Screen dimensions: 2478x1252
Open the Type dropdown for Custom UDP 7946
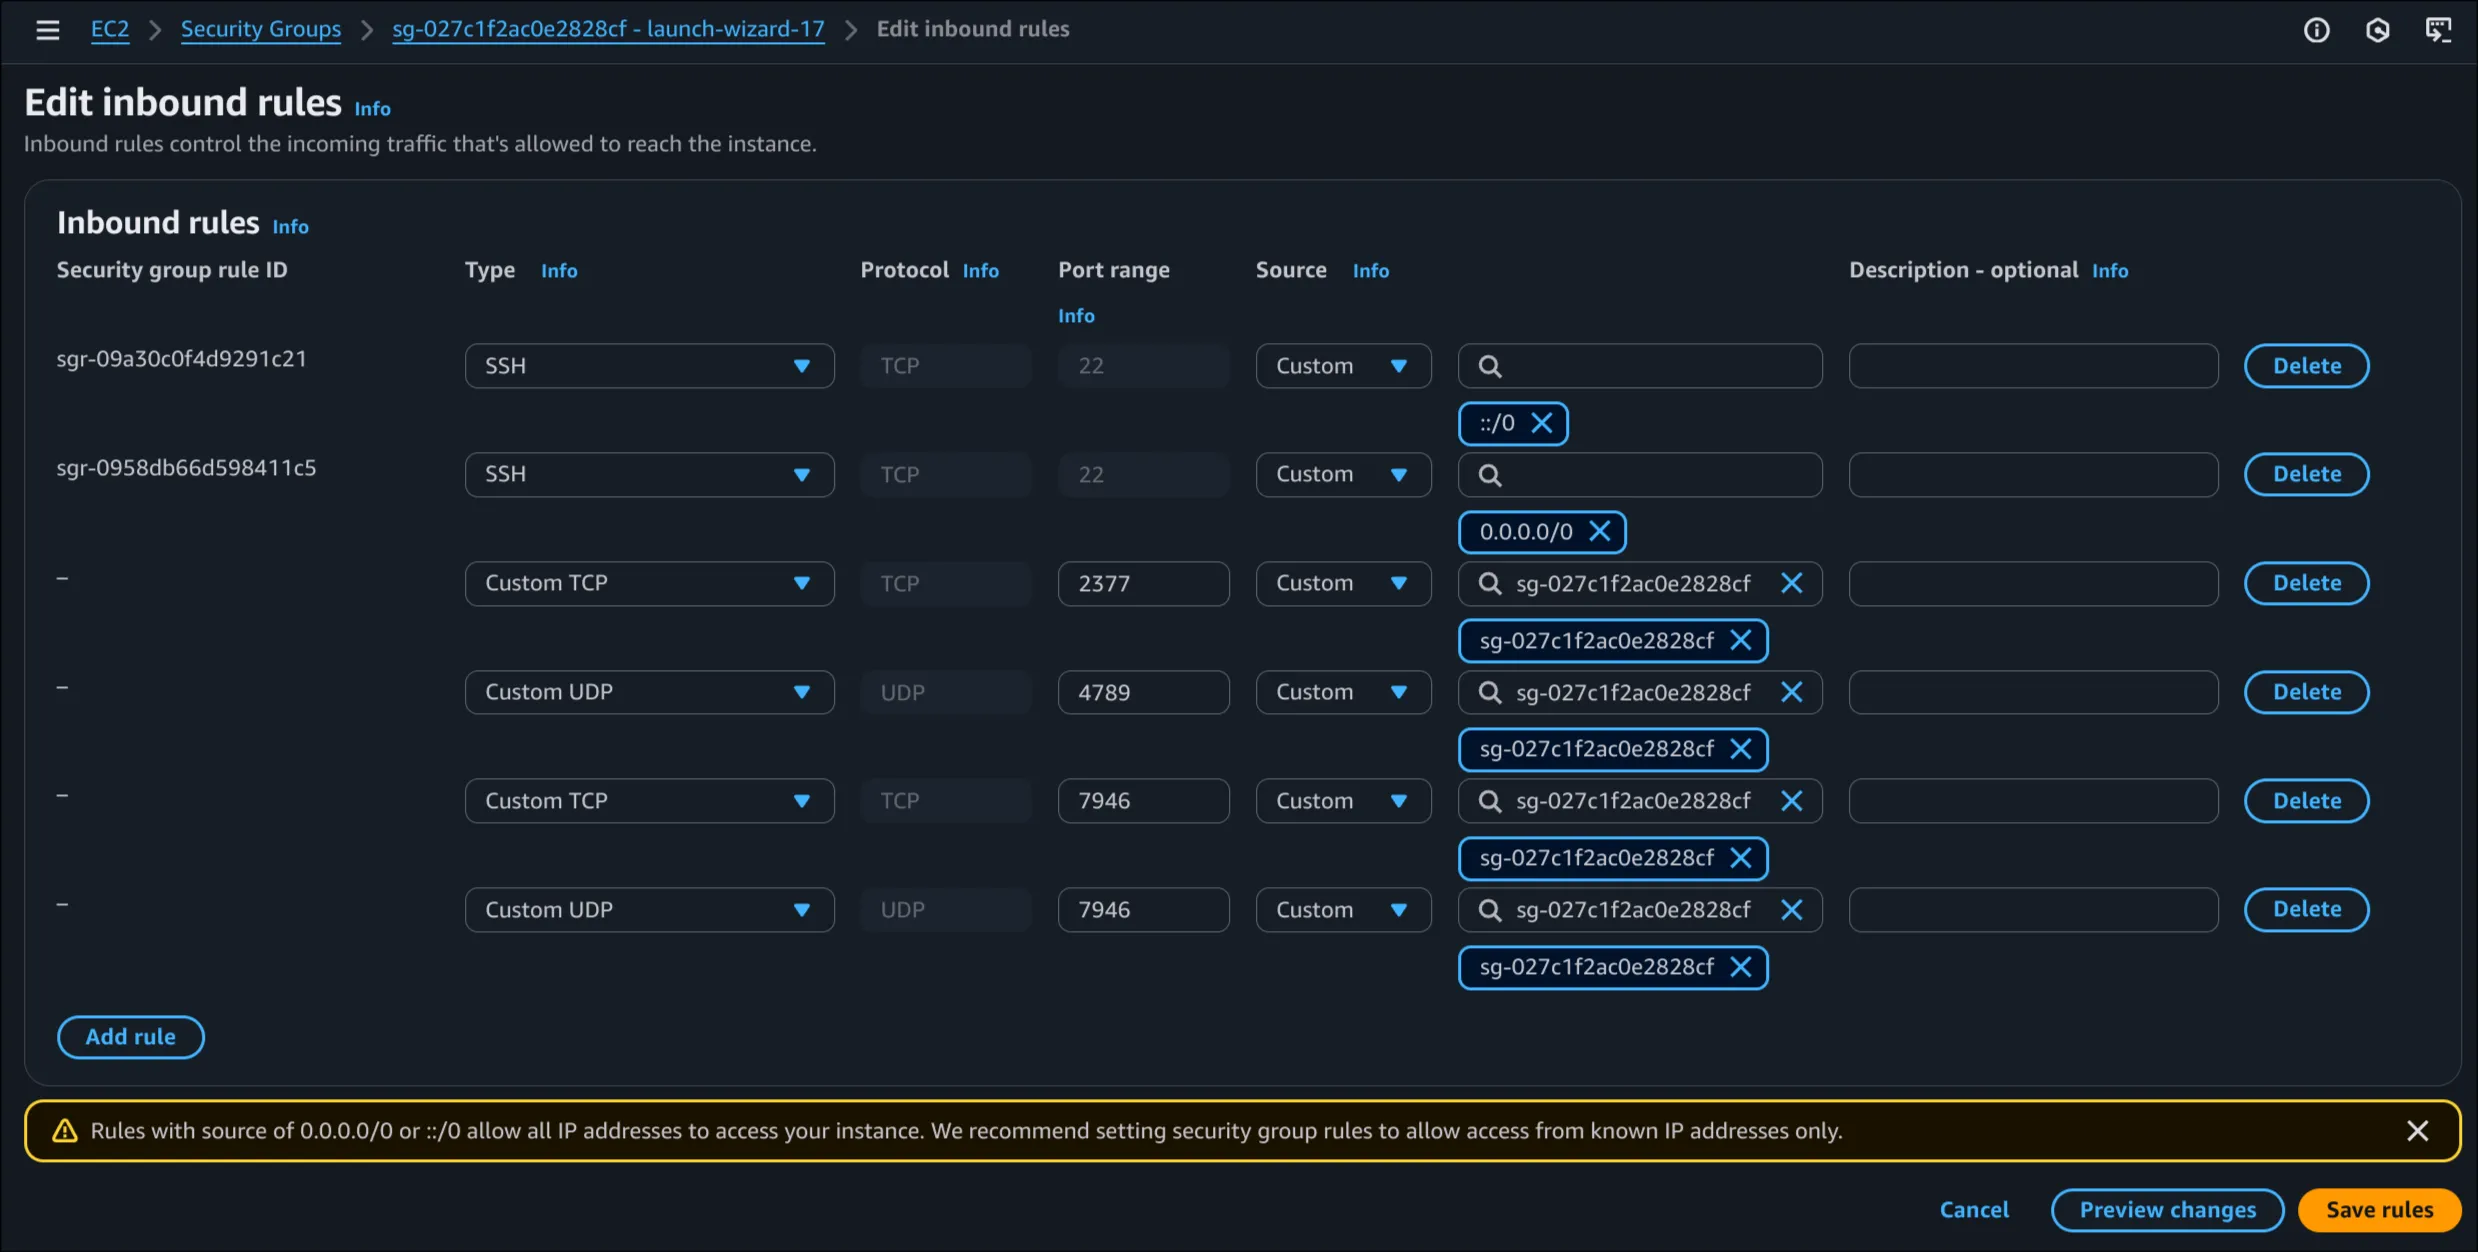coord(648,909)
